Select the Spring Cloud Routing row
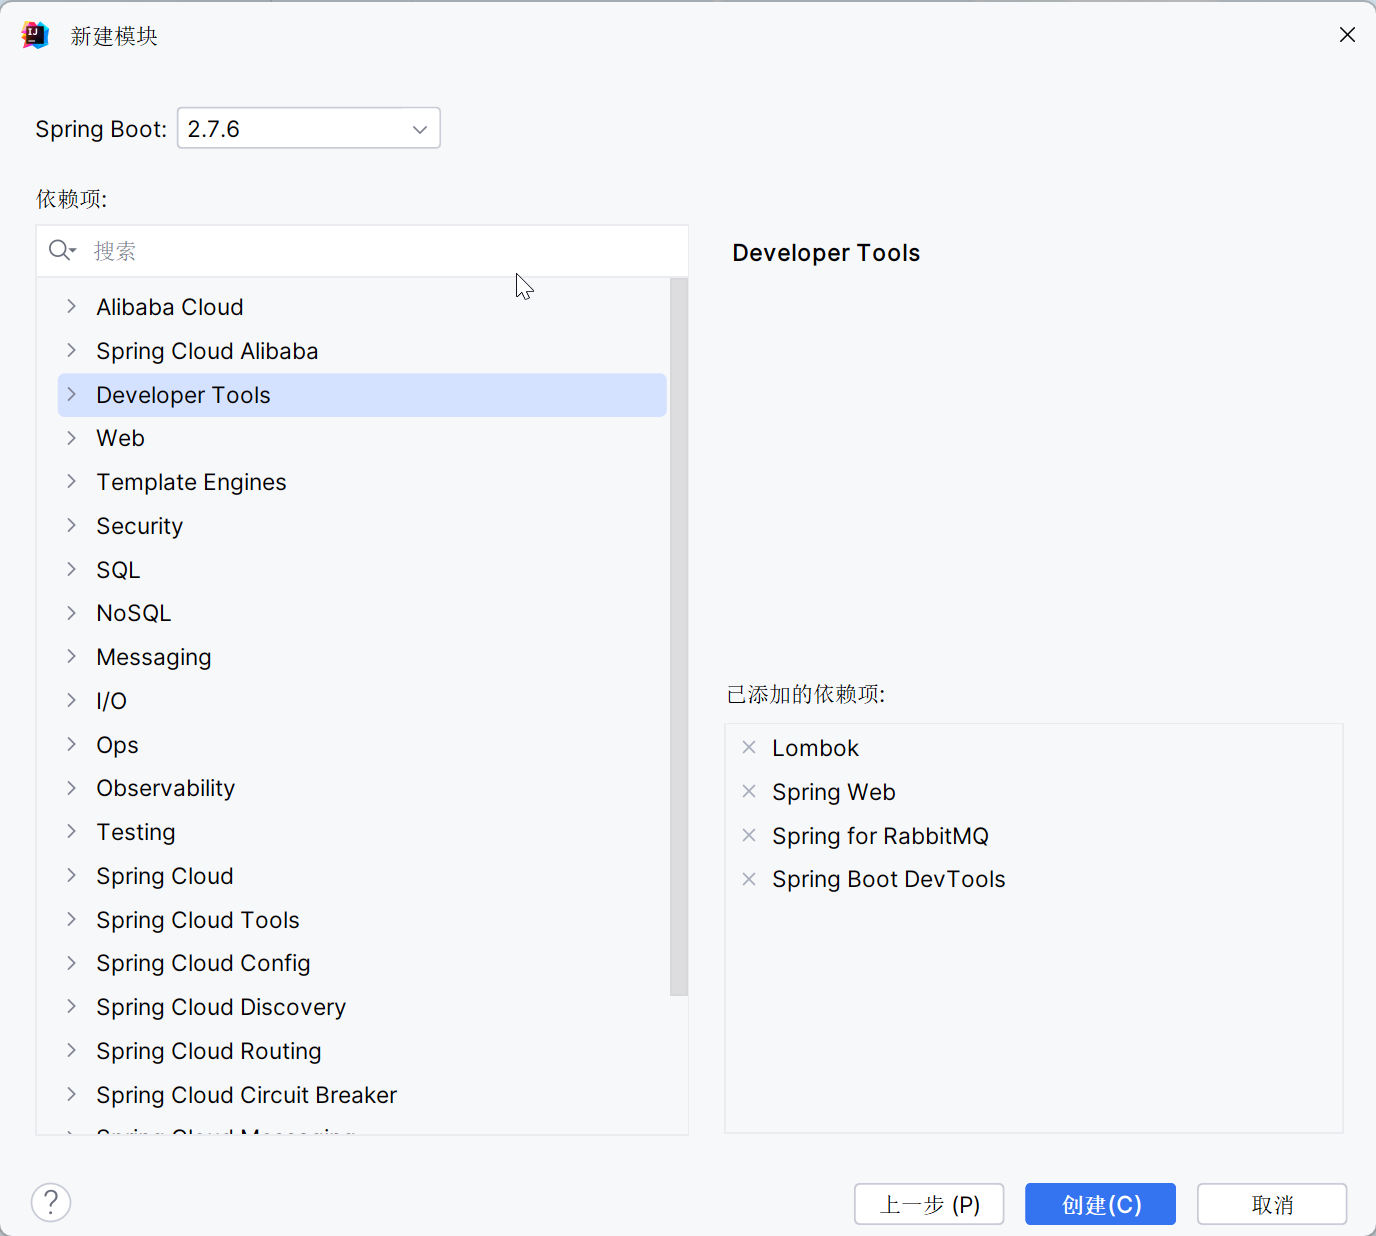Image resolution: width=1376 pixels, height=1236 pixels. [362, 1051]
